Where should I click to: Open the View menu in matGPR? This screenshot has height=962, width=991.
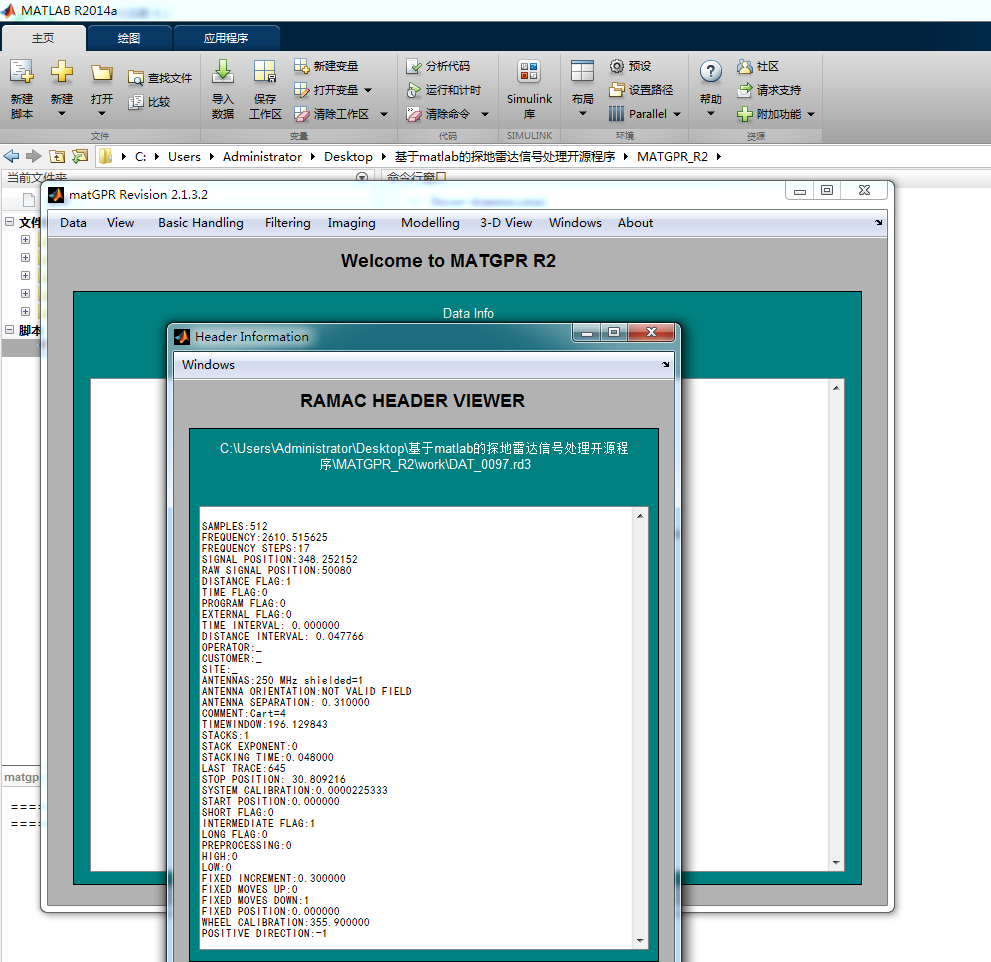(x=120, y=222)
